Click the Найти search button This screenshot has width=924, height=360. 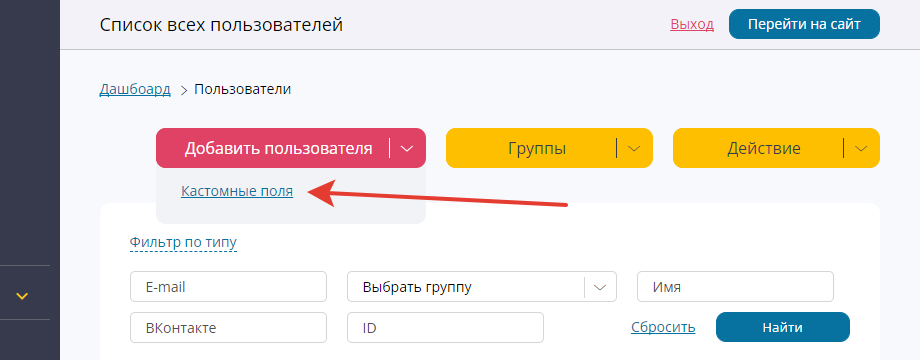tap(783, 327)
